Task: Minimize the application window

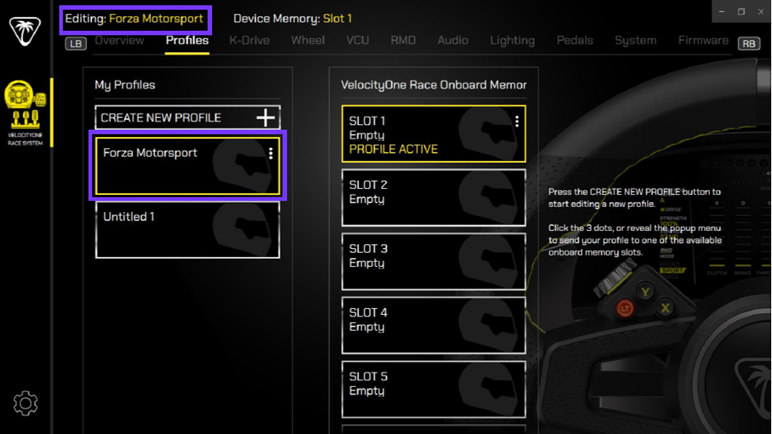Action: 721,11
